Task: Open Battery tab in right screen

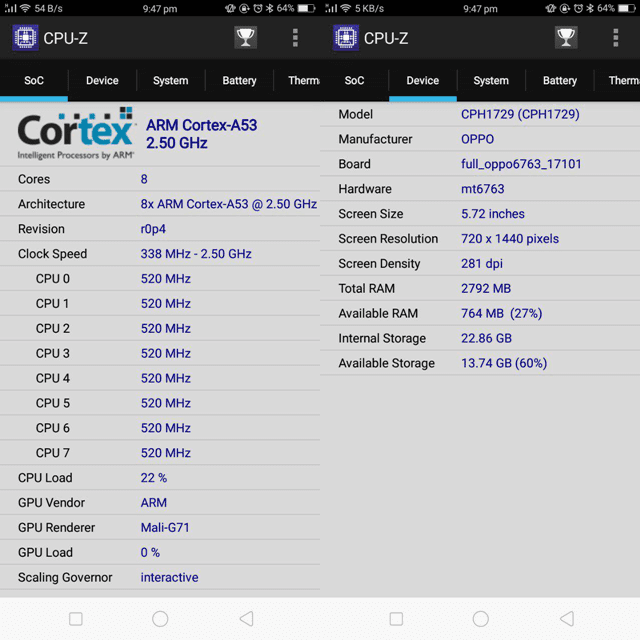Action: [560, 80]
